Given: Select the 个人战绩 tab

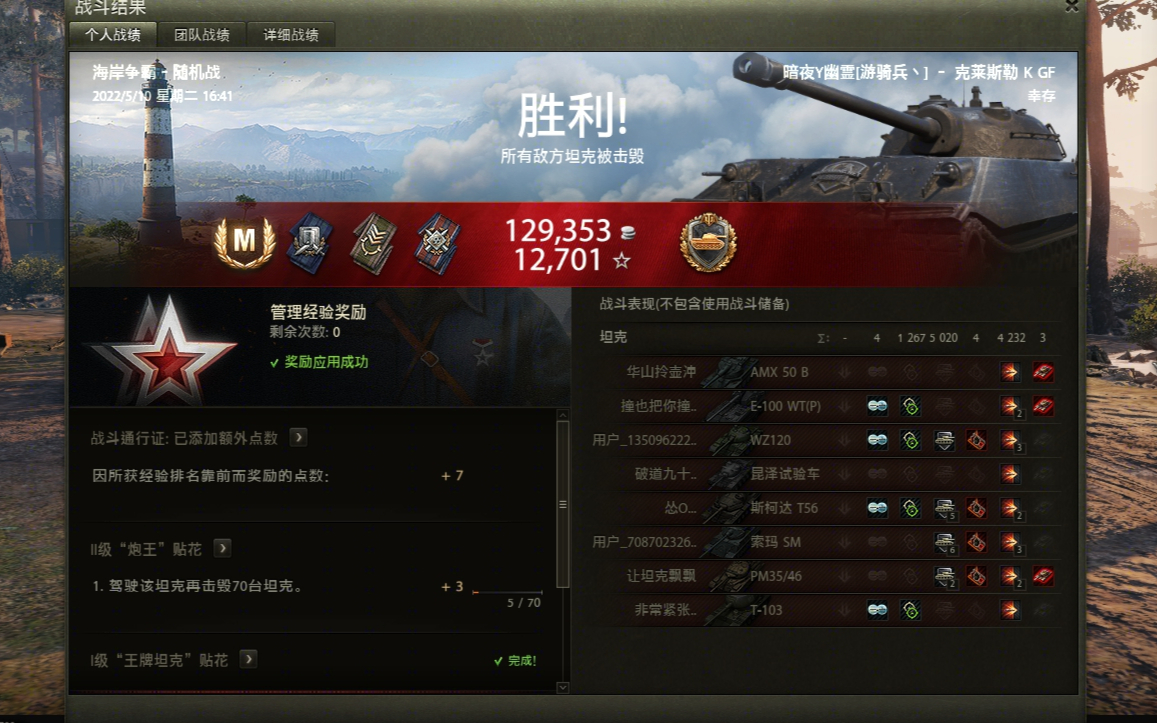Looking at the screenshot, I should (x=112, y=35).
